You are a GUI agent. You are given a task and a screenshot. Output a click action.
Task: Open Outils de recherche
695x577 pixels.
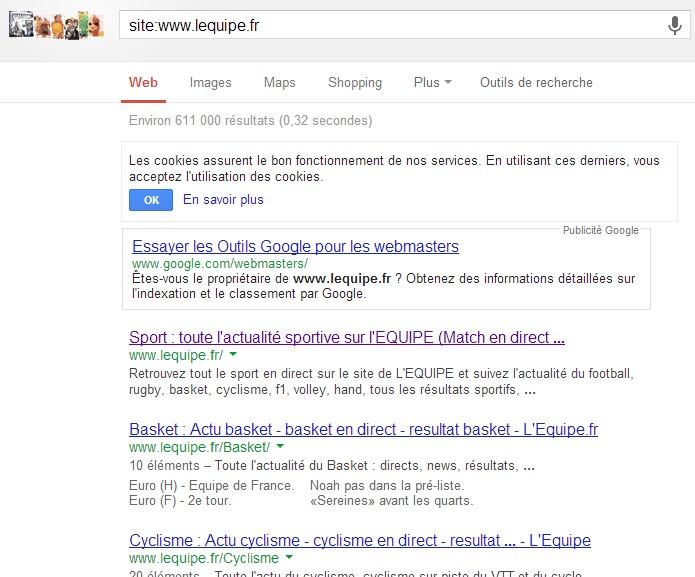pos(536,82)
